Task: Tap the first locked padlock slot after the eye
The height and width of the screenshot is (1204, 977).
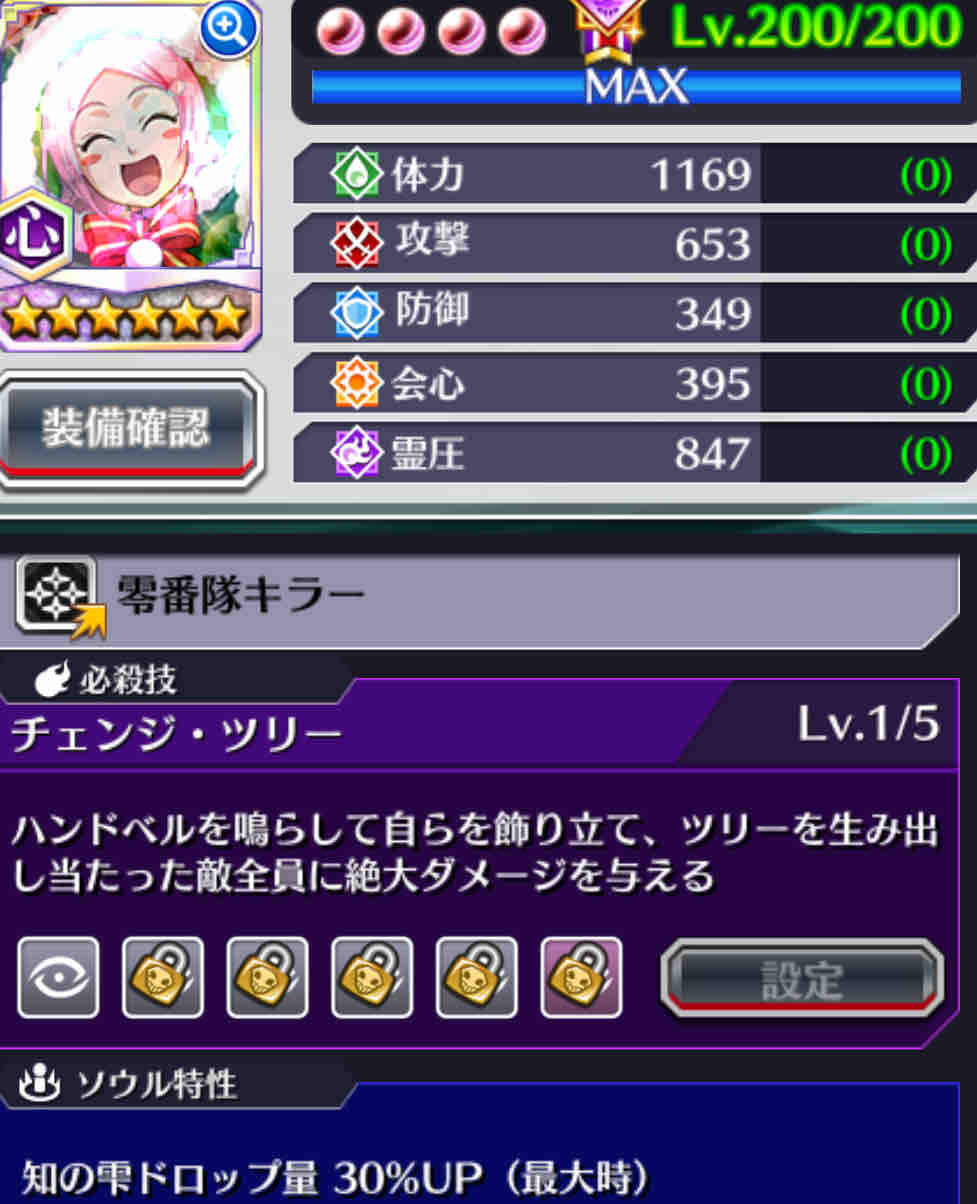Action: [163, 977]
